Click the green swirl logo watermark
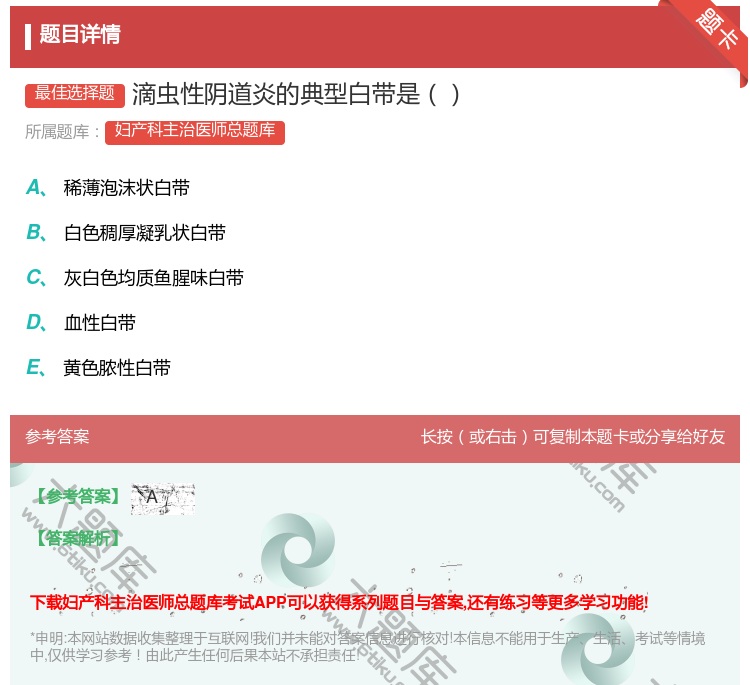The height and width of the screenshot is (685, 750). pyautogui.click(x=297, y=553)
